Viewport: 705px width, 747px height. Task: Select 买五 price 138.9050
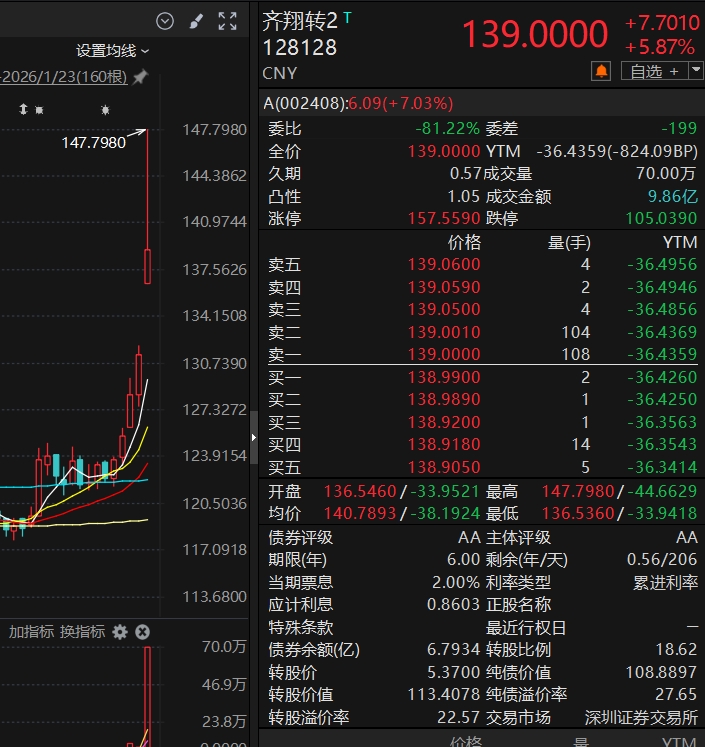point(444,467)
